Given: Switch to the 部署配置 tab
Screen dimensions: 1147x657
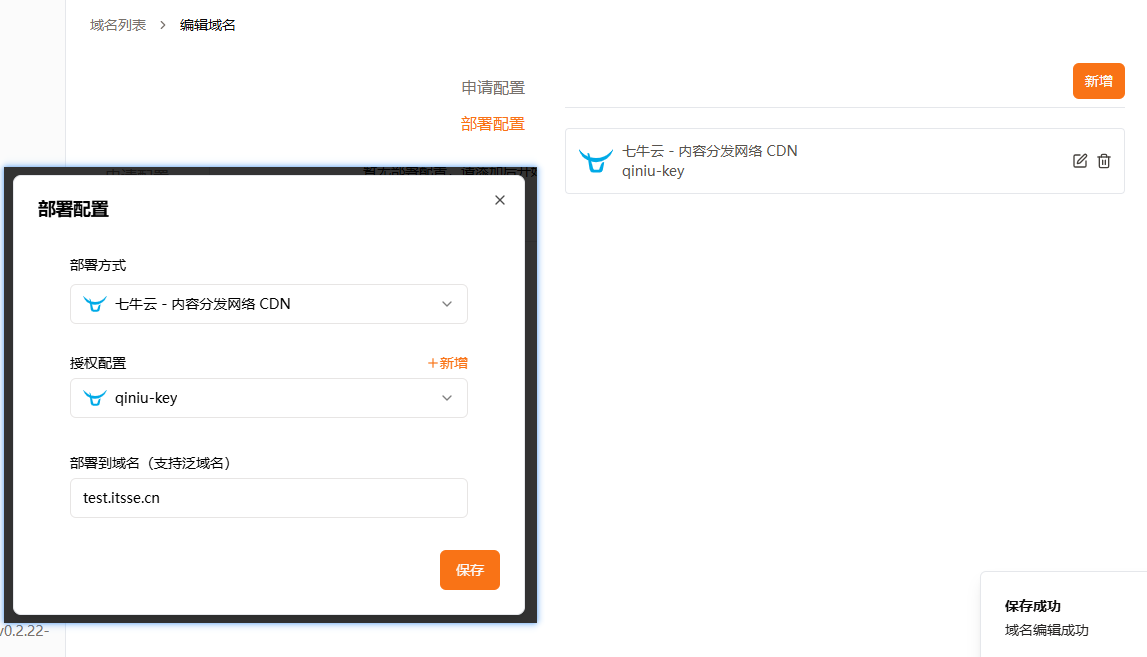Looking at the screenshot, I should coord(493,124).
